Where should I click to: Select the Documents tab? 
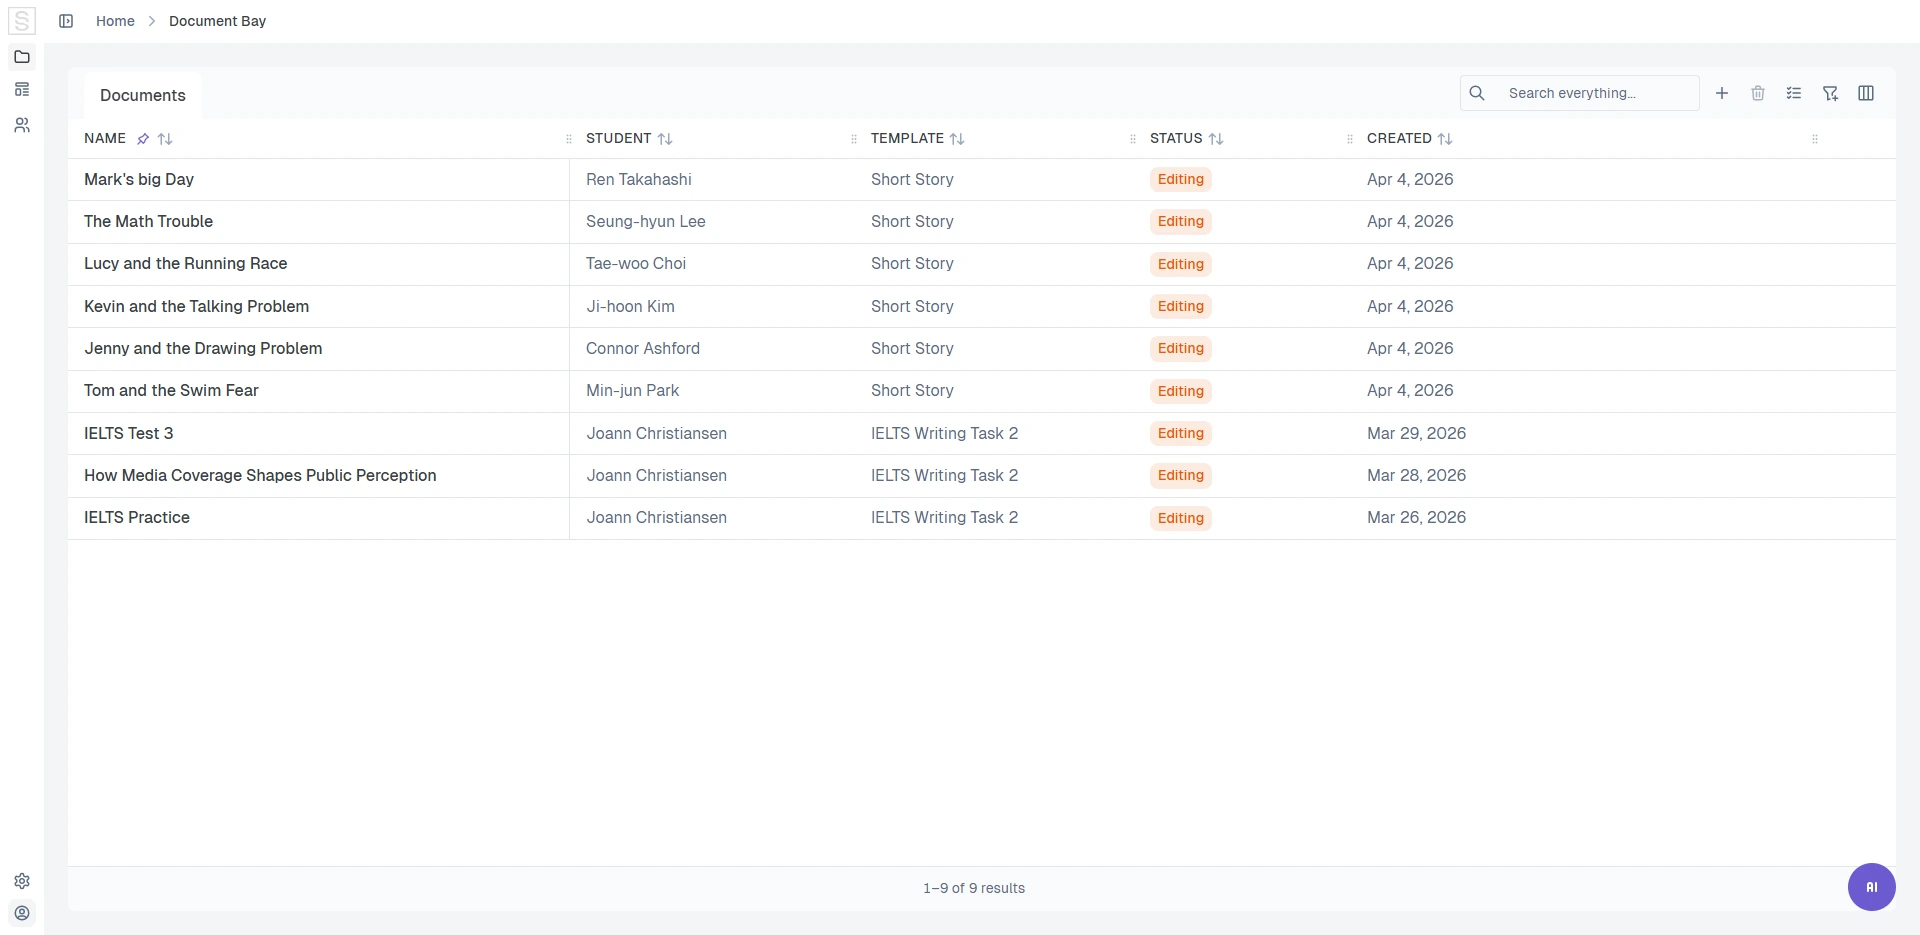143,95
